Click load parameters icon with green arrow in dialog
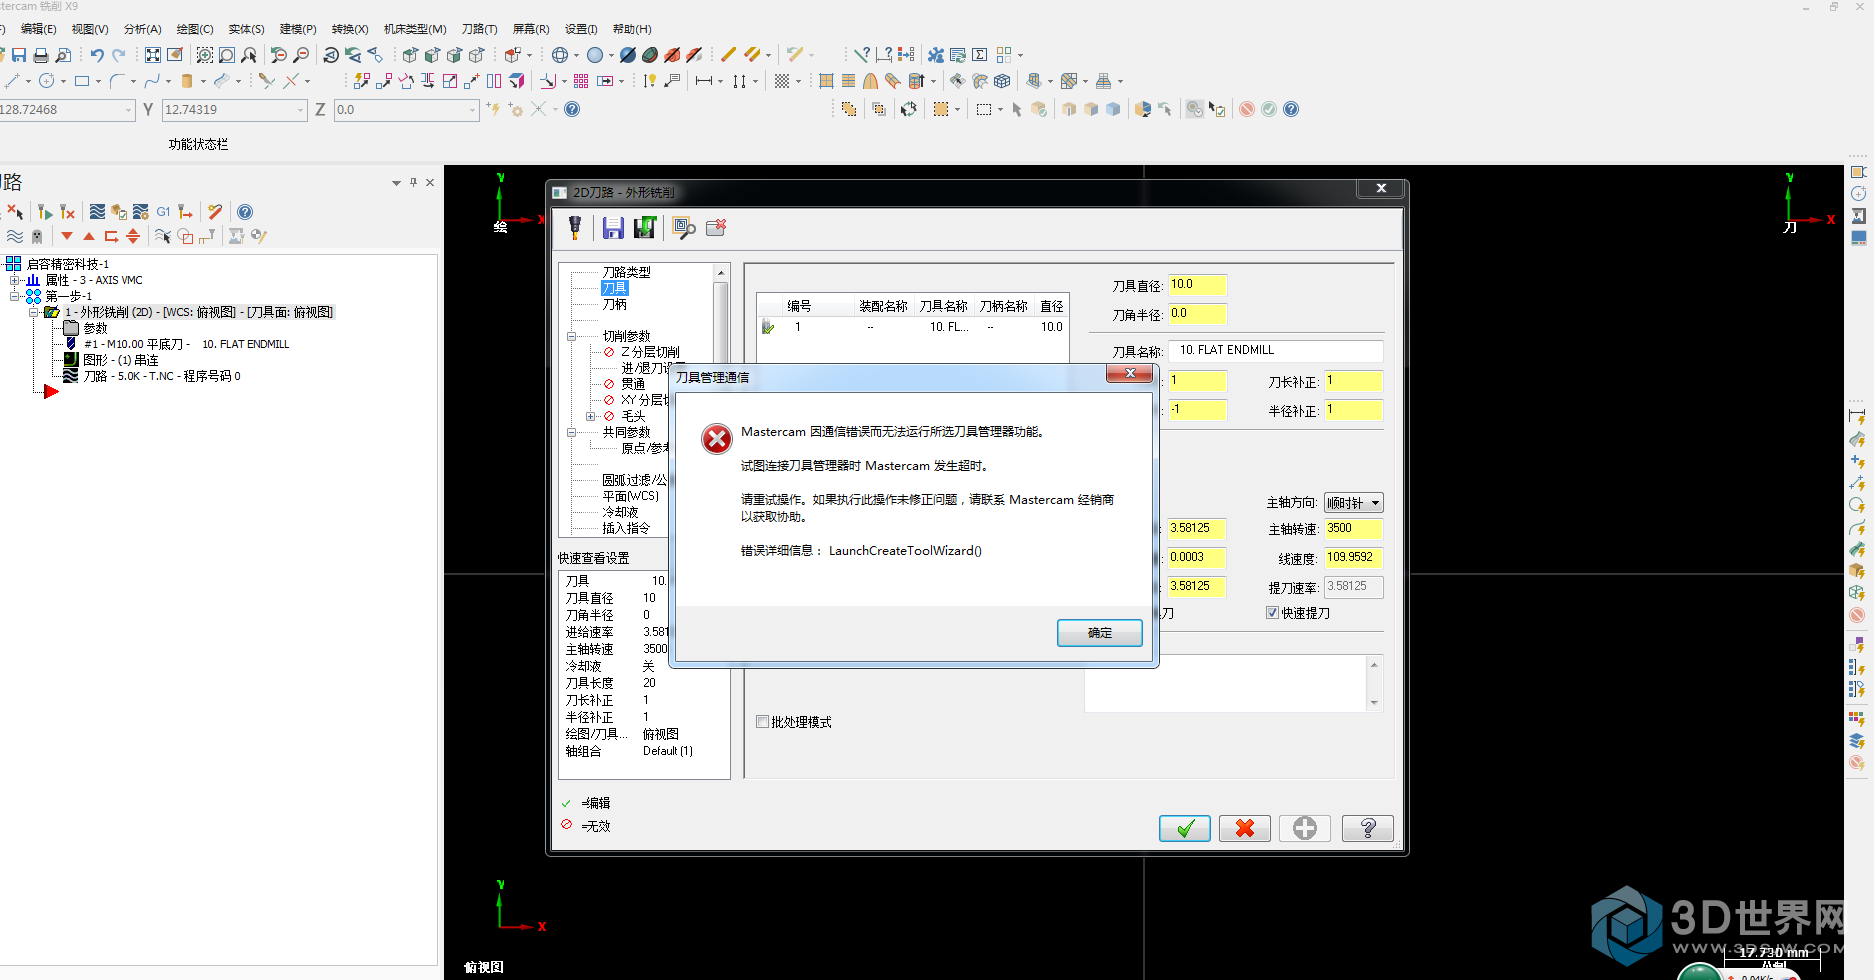1874x980 pixels. click(645, 228)
